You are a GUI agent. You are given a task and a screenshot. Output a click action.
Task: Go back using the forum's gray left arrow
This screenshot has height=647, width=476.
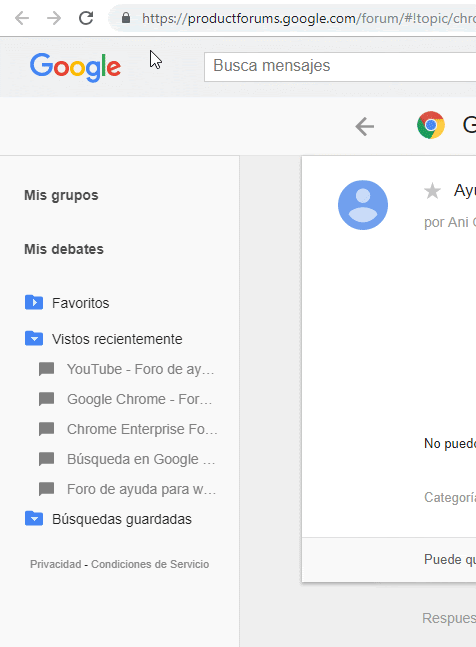[x=365, y=126]
